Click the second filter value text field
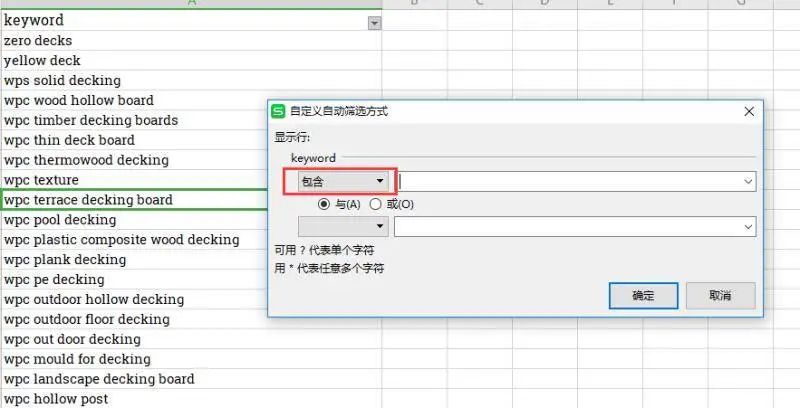 tap(570, 227)
